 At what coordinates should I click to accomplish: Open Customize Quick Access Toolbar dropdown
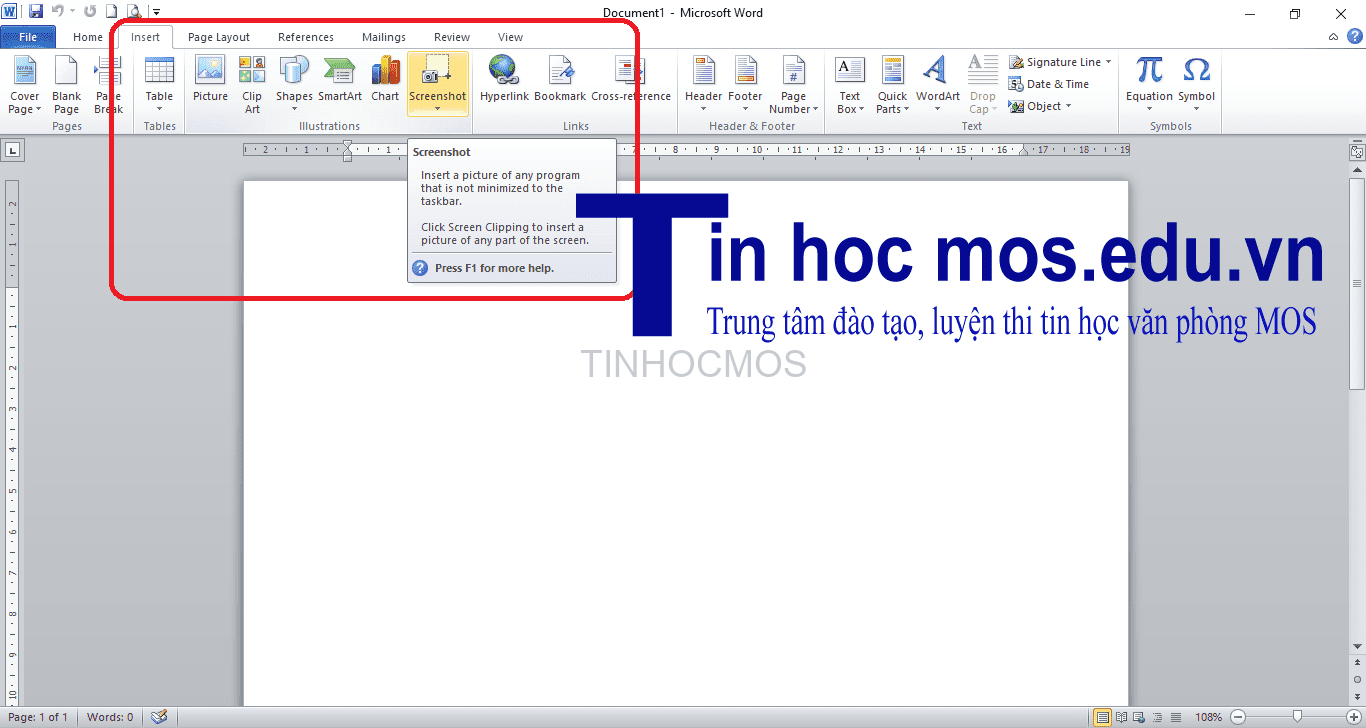click(x=156, y=12)
